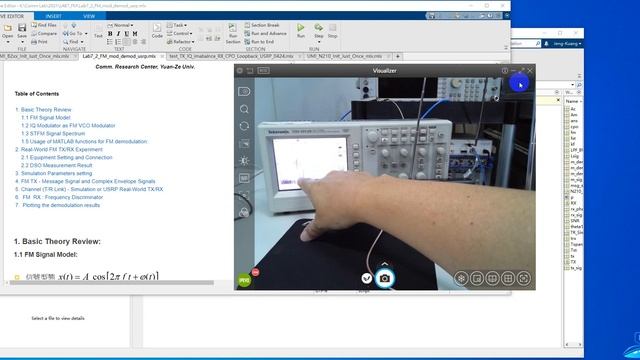Screen dimensions: 640x360
Task: Toggle italic formatting
Action: click(x=118, y=33)
